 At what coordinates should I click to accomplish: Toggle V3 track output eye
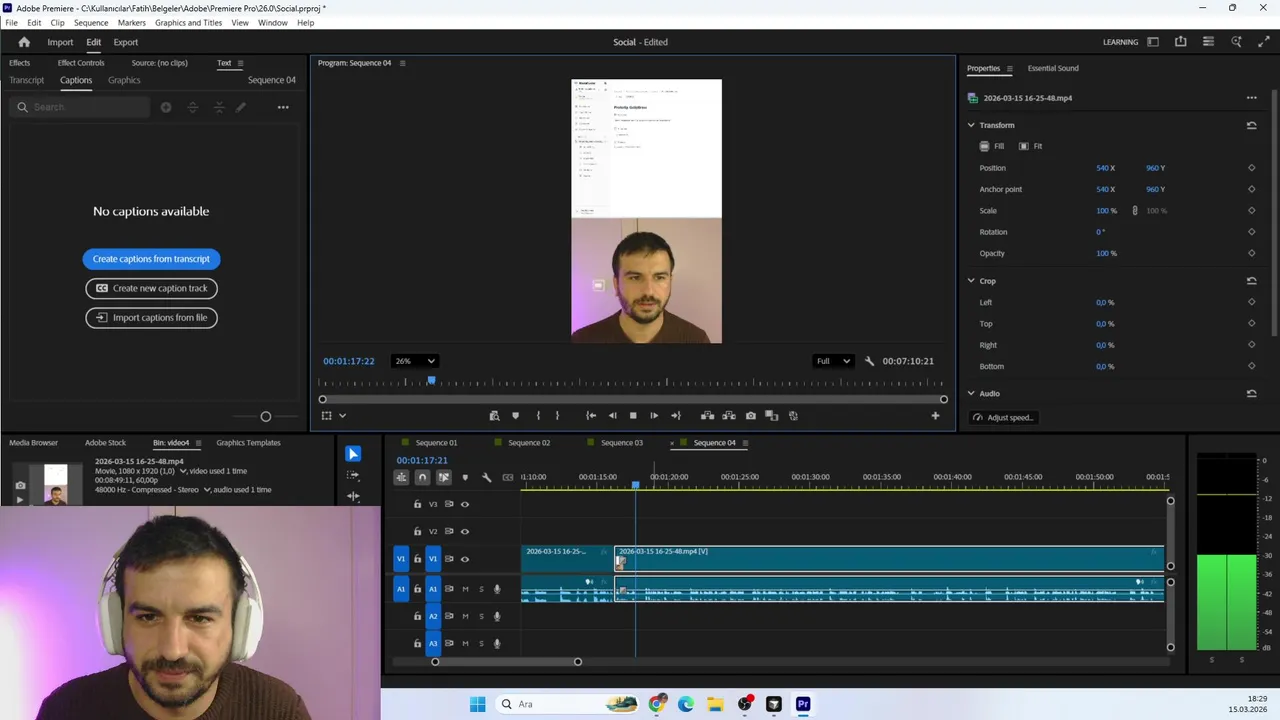[465, 504]
